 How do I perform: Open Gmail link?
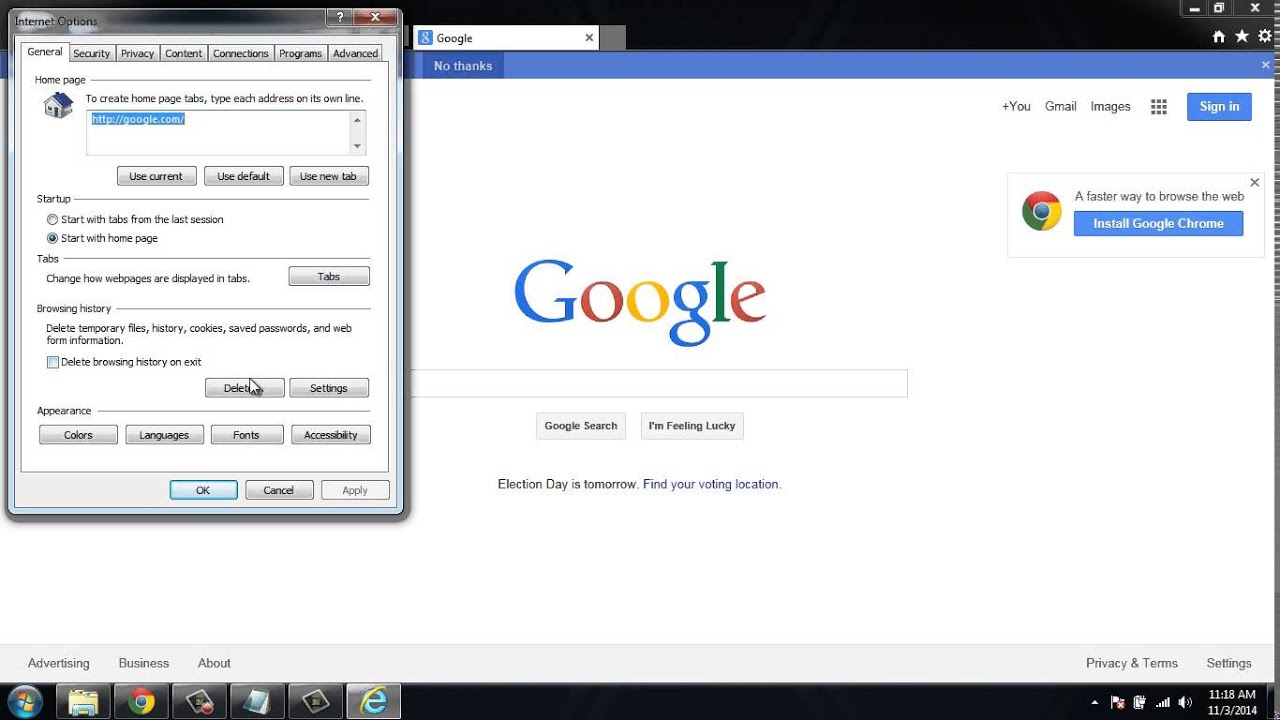[1061, 106]
